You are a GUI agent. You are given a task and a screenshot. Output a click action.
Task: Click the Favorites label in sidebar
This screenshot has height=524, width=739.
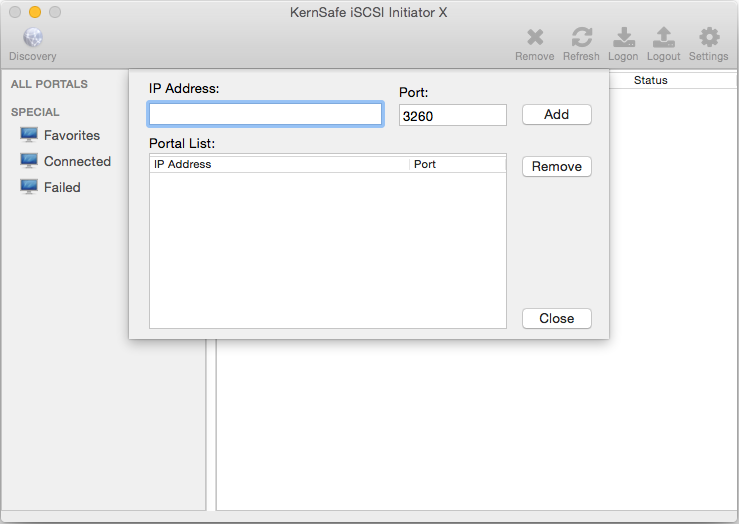72,135
